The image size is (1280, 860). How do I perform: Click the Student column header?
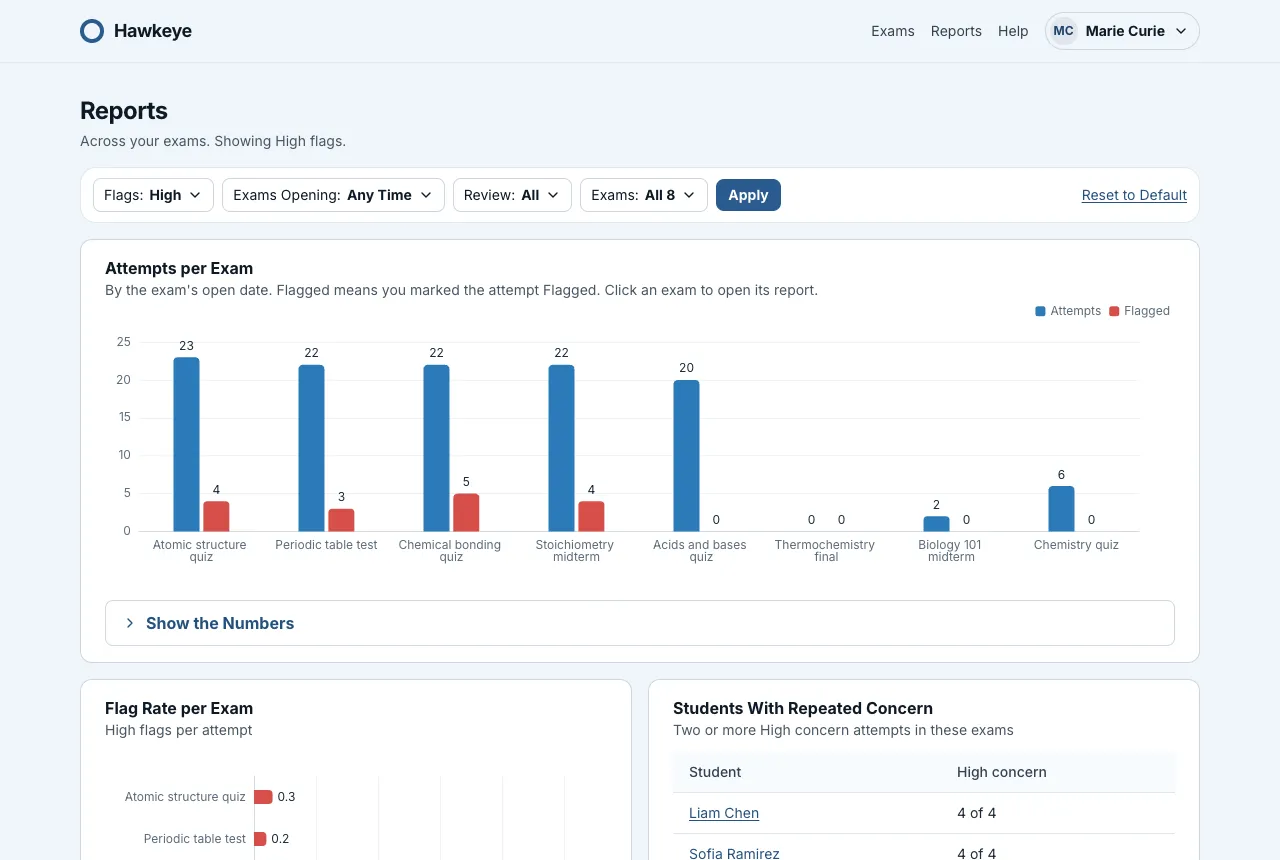pyautogui.click(x=715, y=772)
